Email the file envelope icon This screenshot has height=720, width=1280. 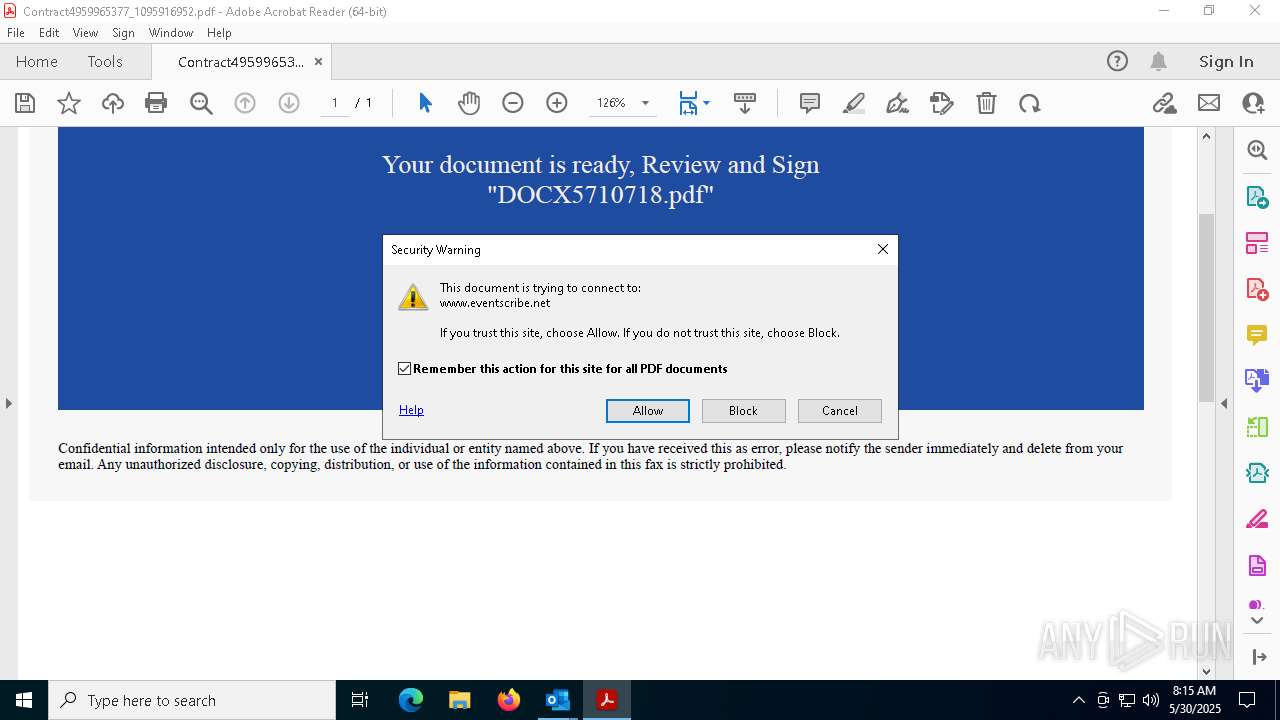pyautogui.click(x=1209, y=103)
